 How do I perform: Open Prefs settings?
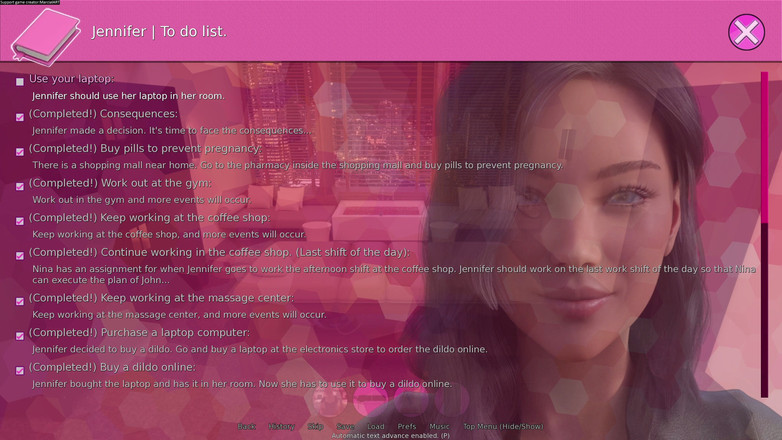pos(406,426)
